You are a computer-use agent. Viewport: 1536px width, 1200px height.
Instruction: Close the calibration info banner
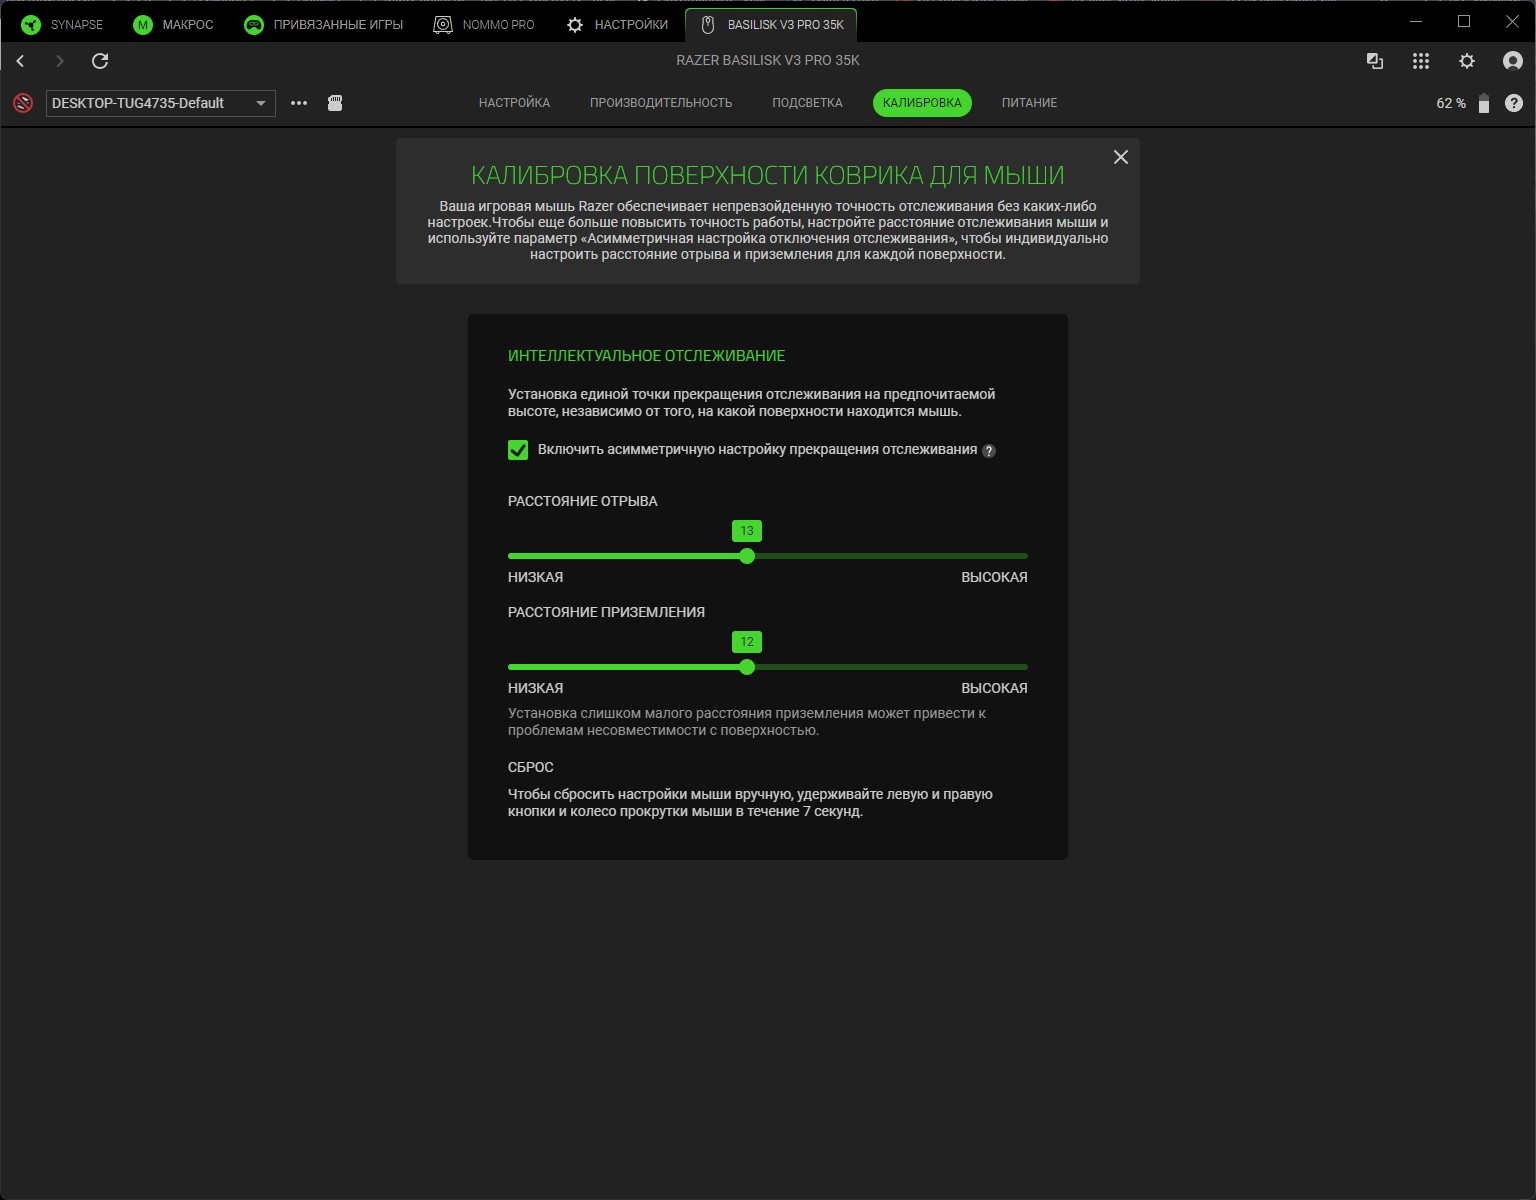point(1121,157)
